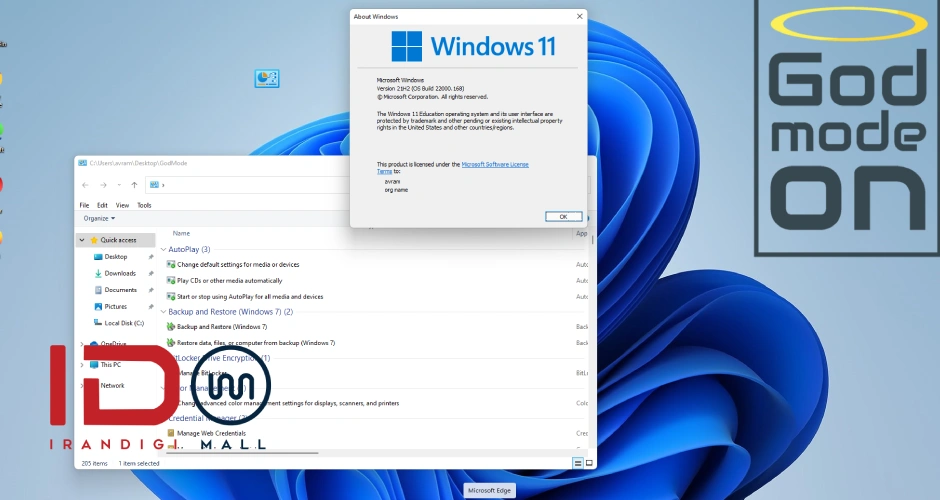Image resolution: width=940 pixels, height=500 pixels.
Task: Open the Organize dropdown
Action: pyautogui.click(x=99, y=218)
